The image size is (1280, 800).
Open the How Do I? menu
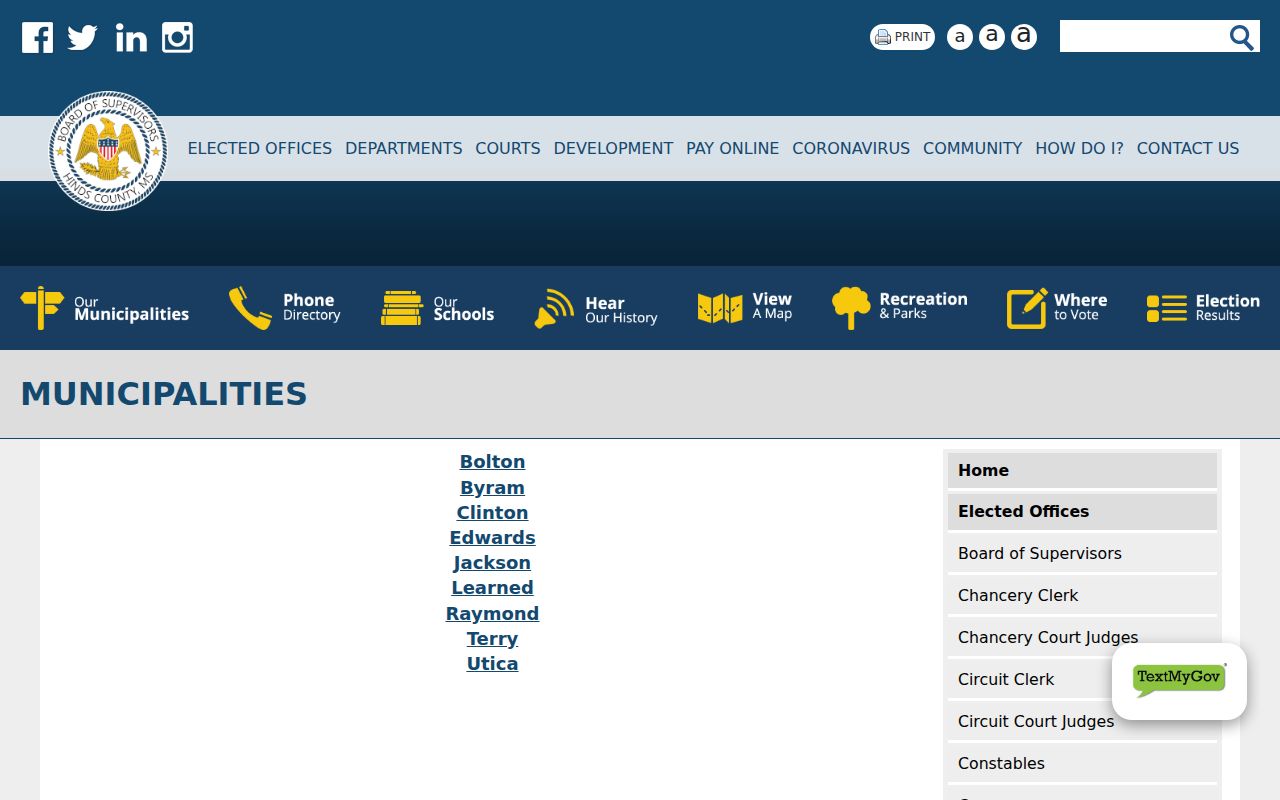[1079, 148]
